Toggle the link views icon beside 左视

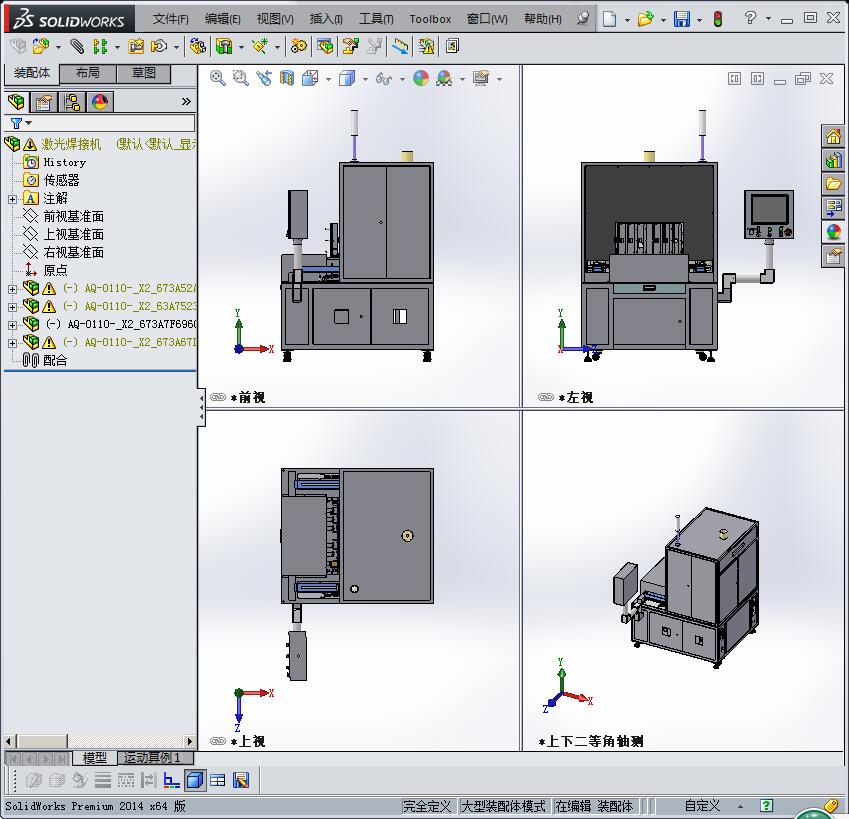click(546, 397)
